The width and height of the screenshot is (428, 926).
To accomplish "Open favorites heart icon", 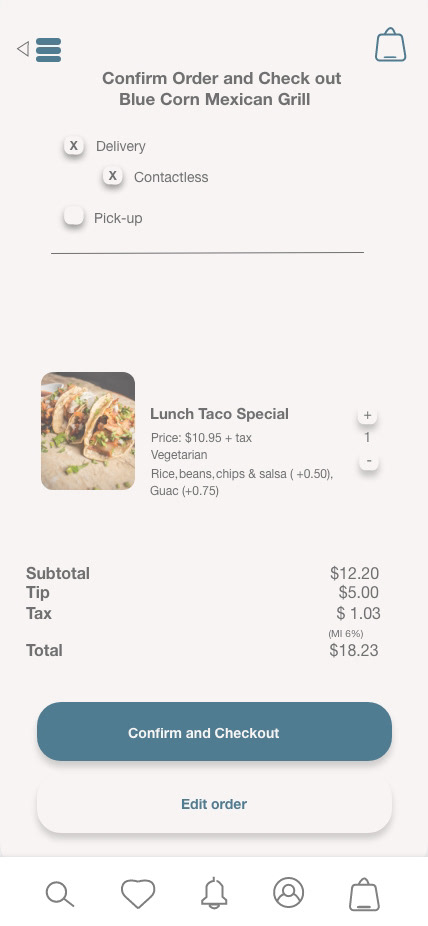I will click(x=138, y=894).
